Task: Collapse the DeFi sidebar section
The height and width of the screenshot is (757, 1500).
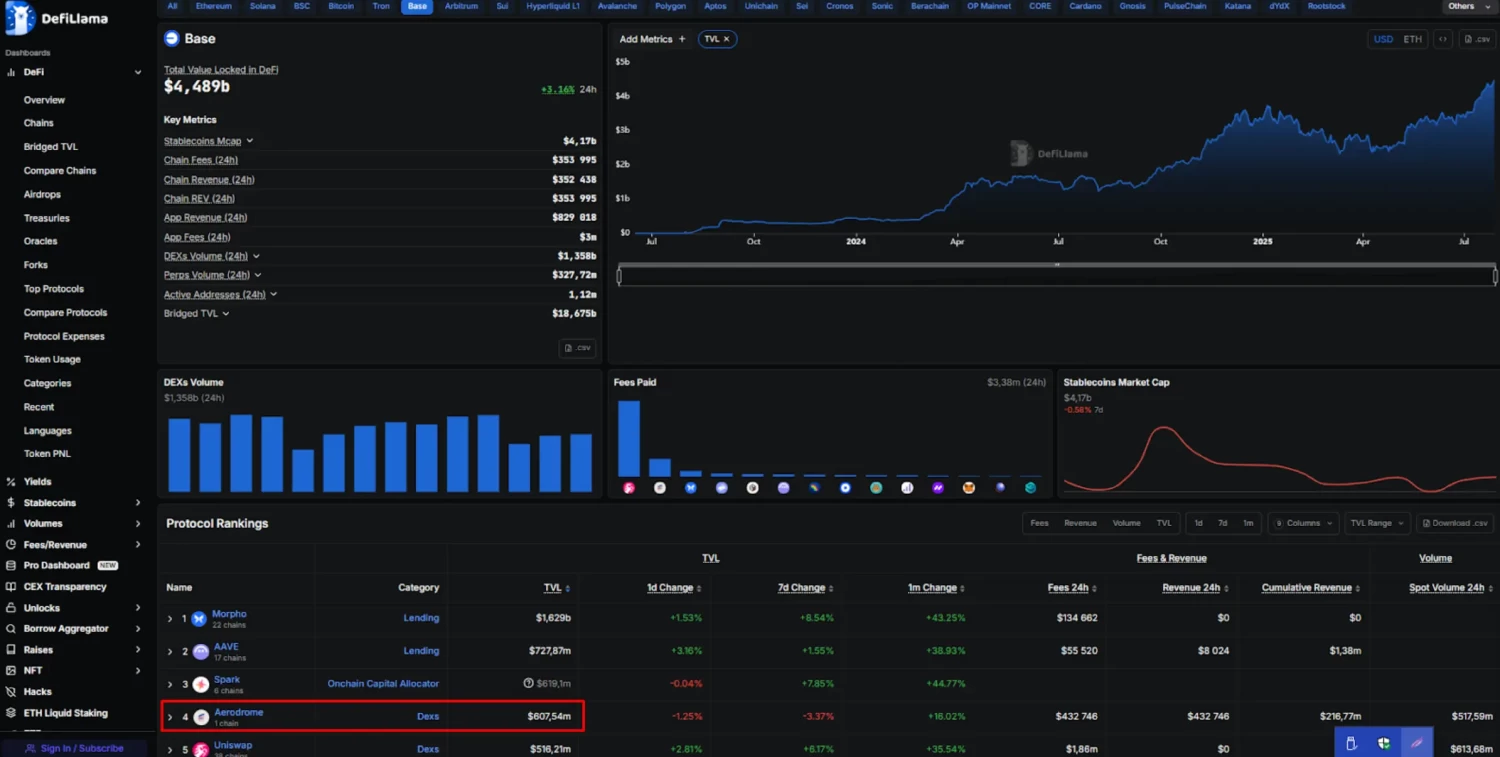Action: (x=138, y=72)
